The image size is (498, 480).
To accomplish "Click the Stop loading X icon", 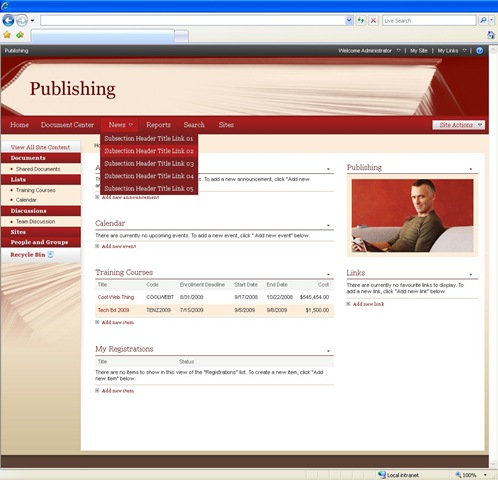I will 373,21.
